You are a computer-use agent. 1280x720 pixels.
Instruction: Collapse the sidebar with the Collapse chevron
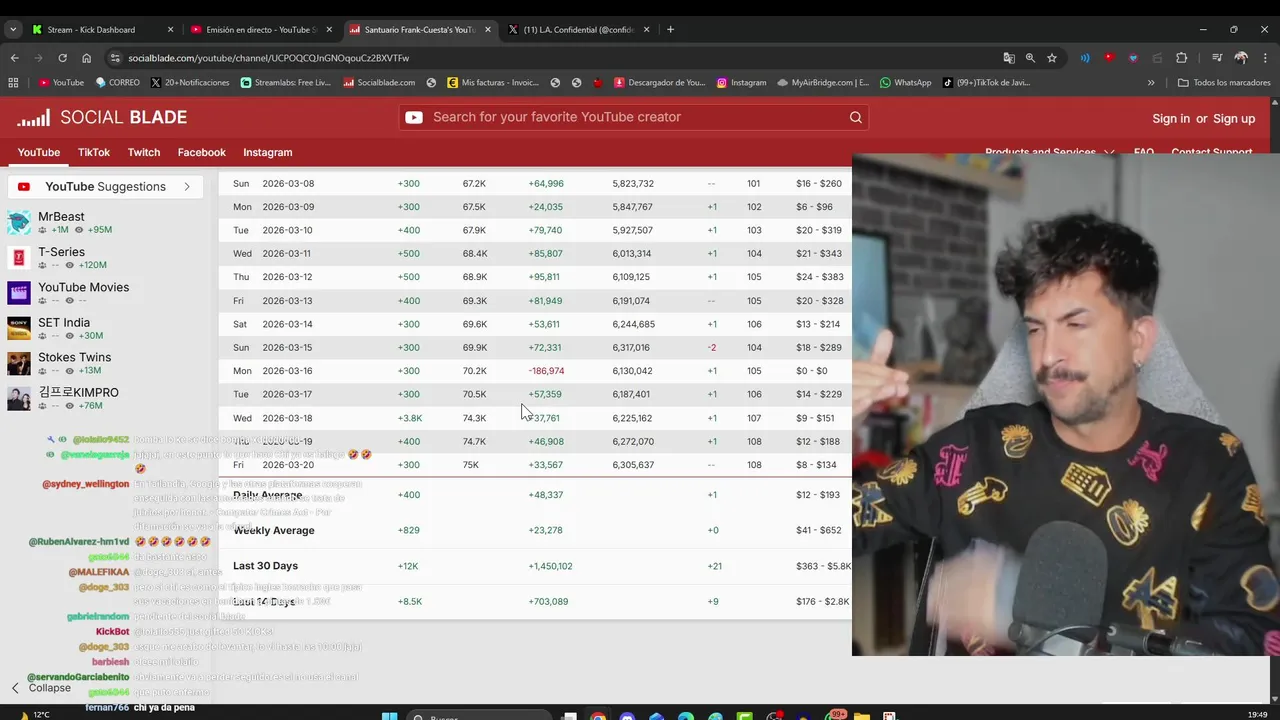coord(15,688)
